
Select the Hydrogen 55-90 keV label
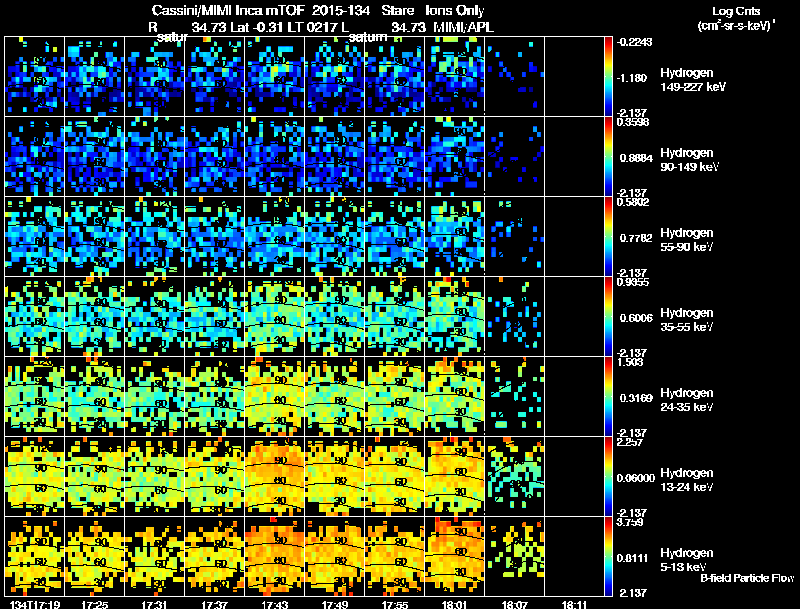687,240
